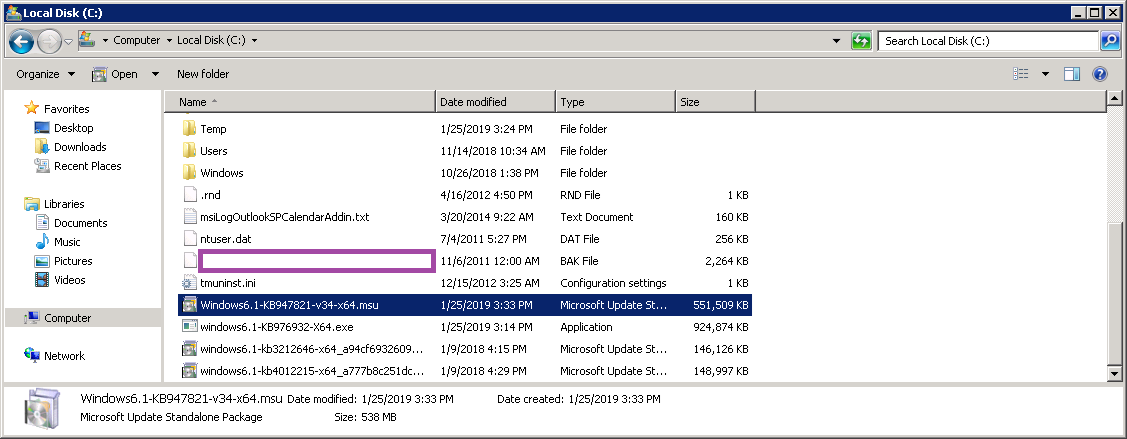Click the Windows folder icon
This screenshot has width=1127, height=439.
click(189, 173)
